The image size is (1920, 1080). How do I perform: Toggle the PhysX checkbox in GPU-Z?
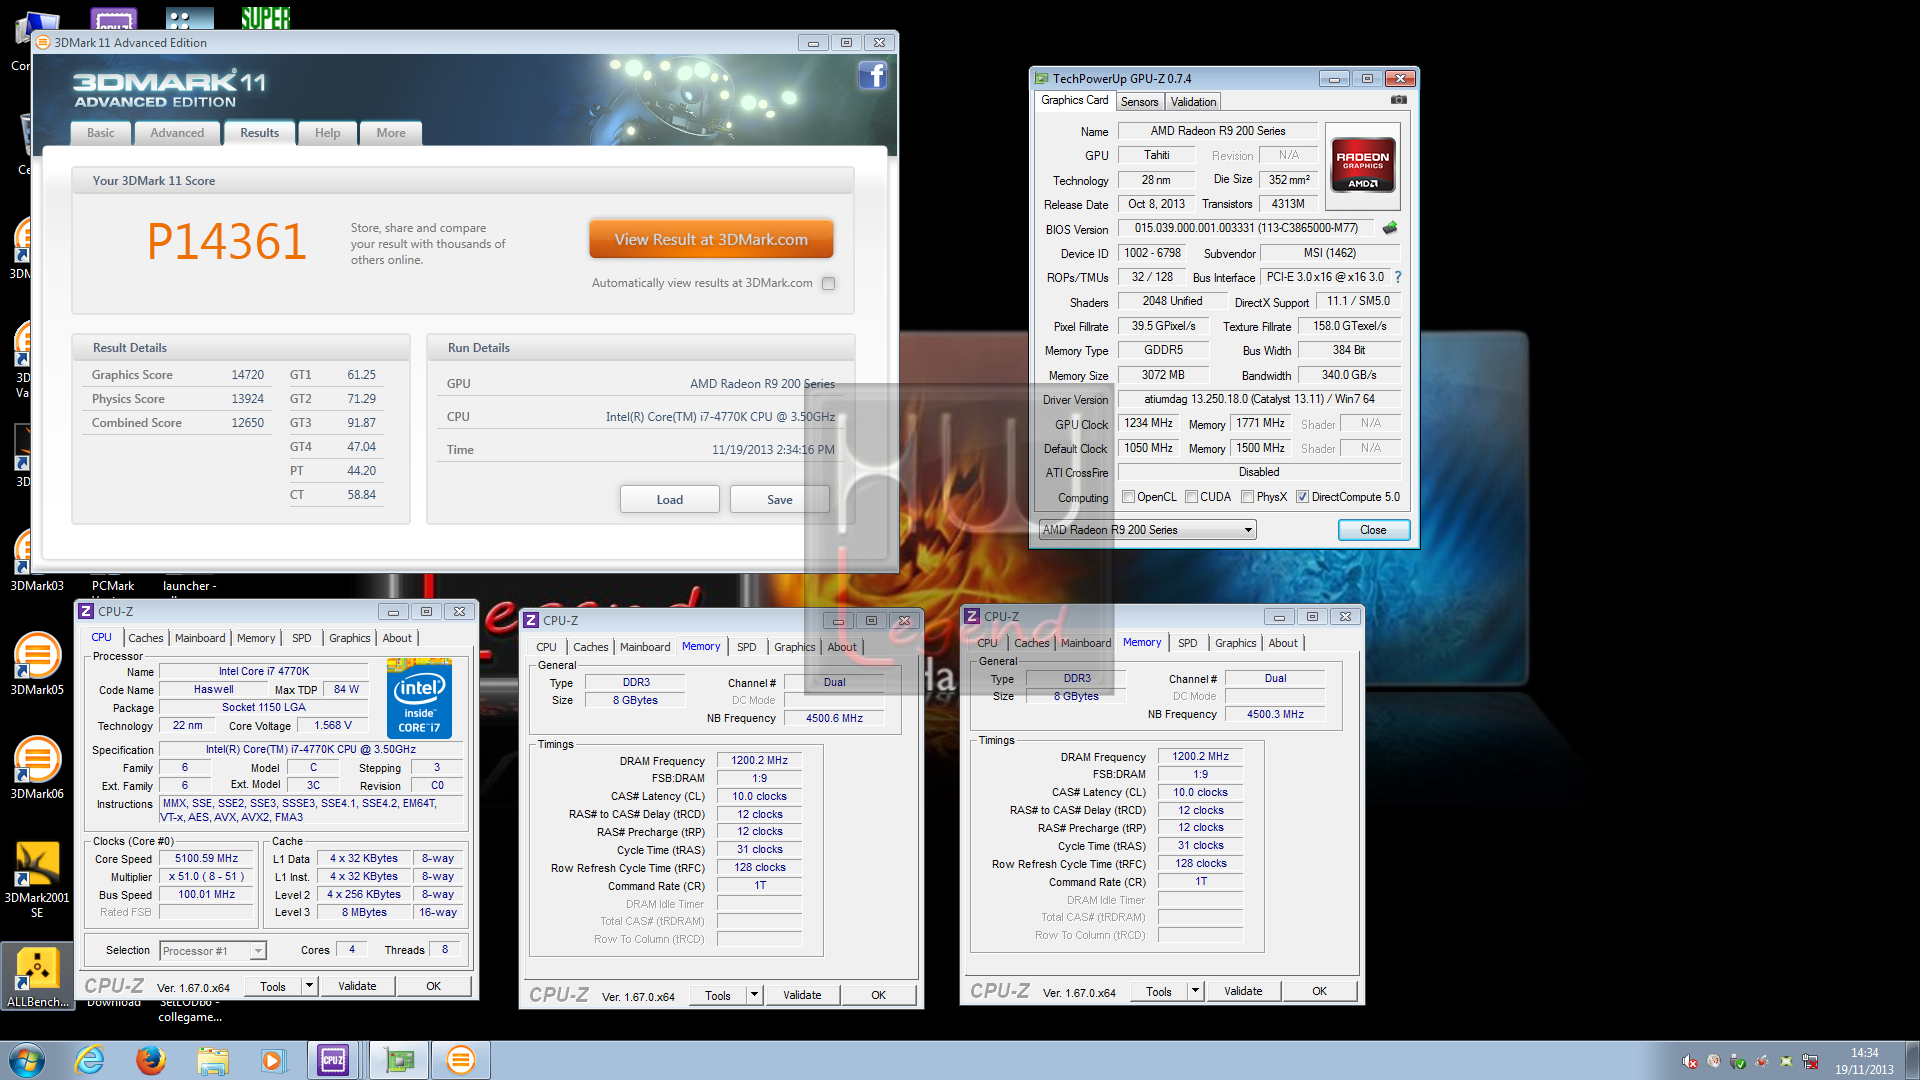[1247, 497]
